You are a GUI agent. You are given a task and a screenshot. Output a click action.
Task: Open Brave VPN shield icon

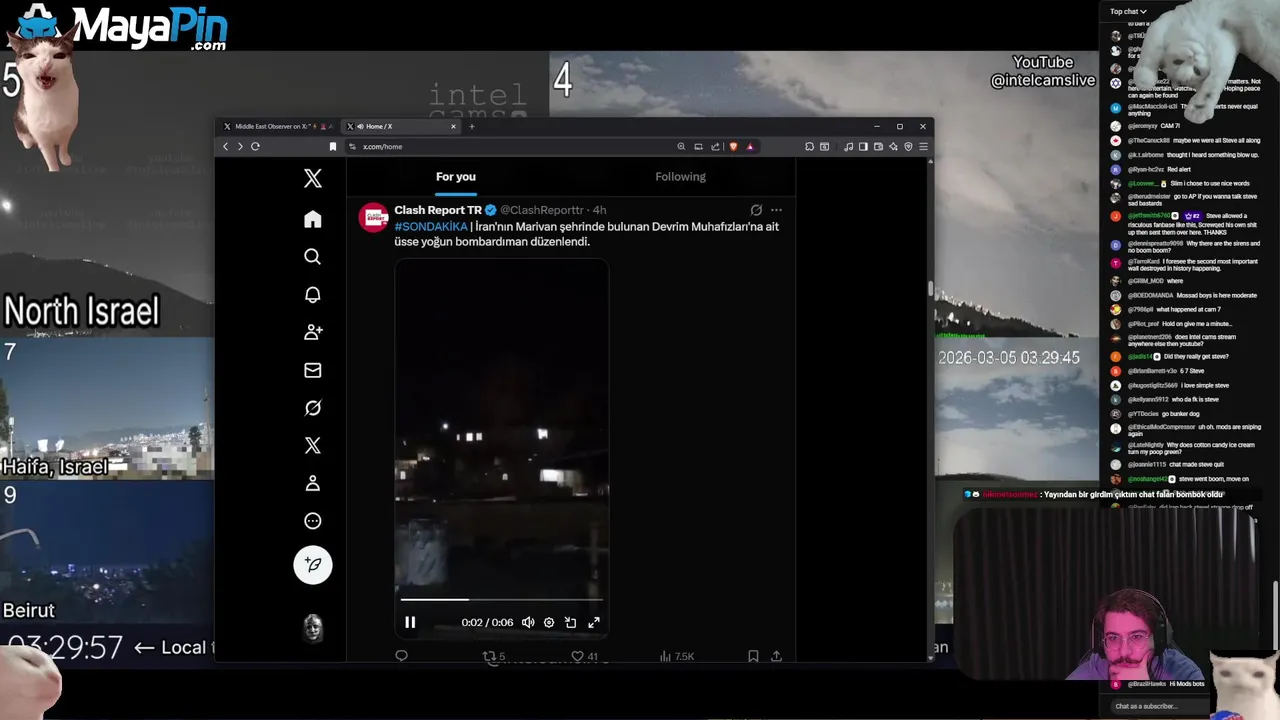point(908,146)
